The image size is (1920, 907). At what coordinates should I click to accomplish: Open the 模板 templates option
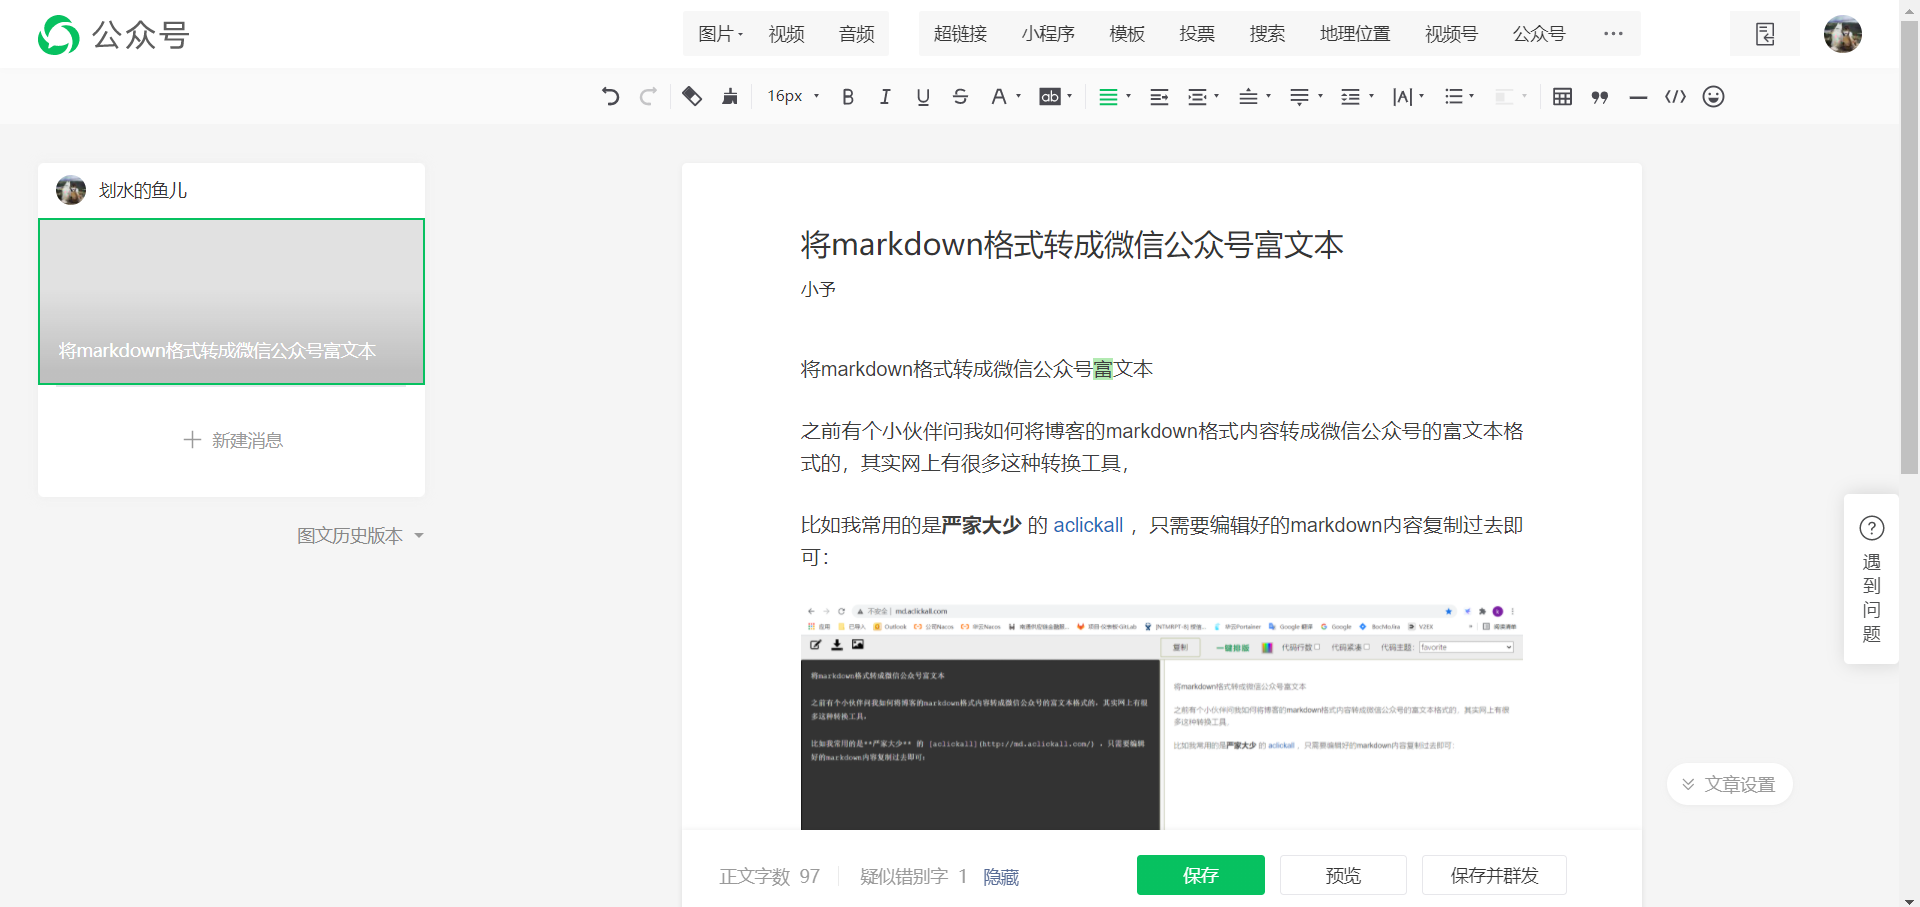coord(1127,34)
